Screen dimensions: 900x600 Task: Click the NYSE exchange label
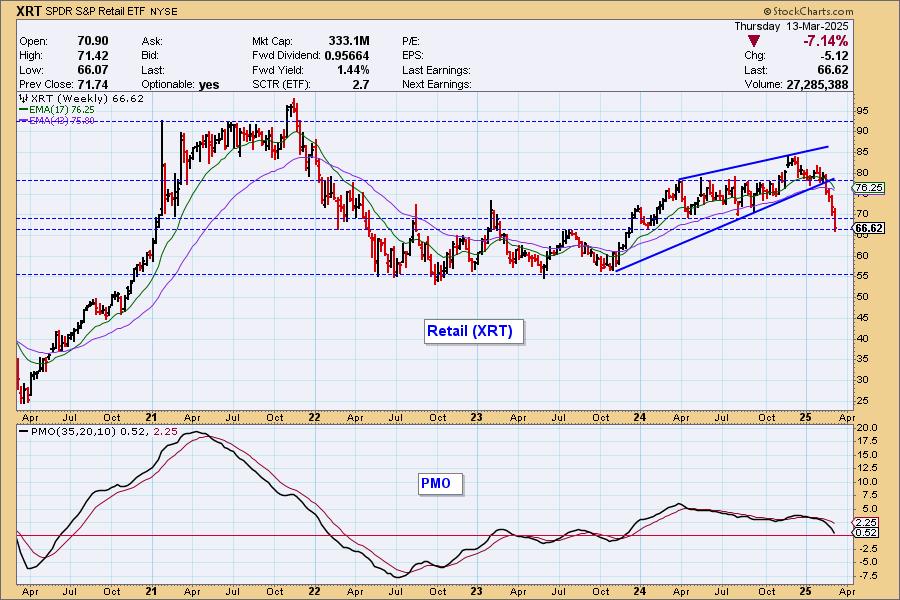(x=164, y=11)
